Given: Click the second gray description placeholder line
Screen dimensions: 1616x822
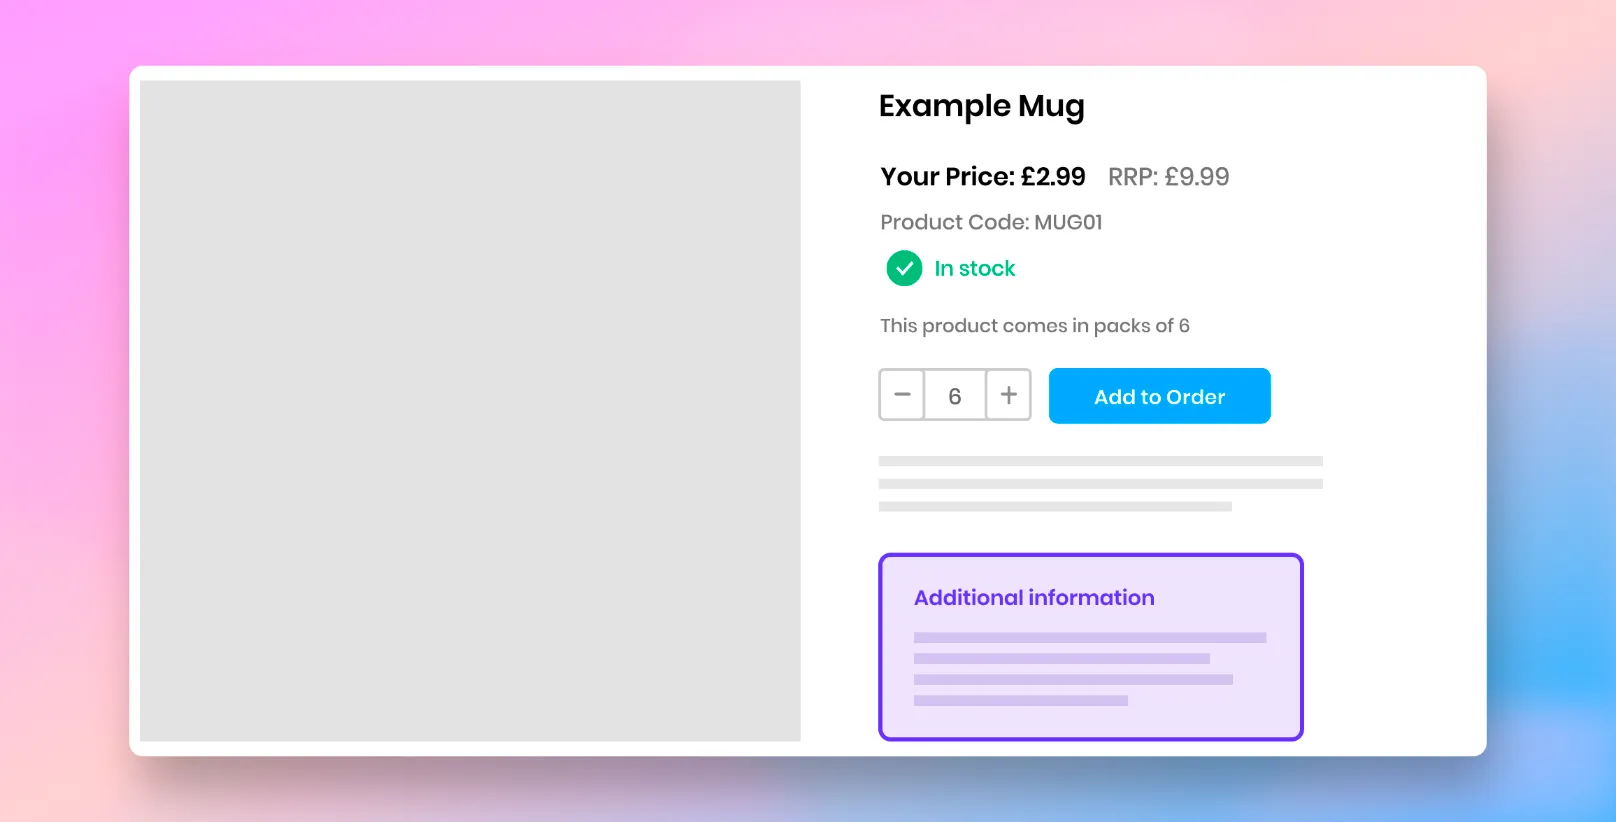Looking at the screenshot, I should click(1101, 484).
